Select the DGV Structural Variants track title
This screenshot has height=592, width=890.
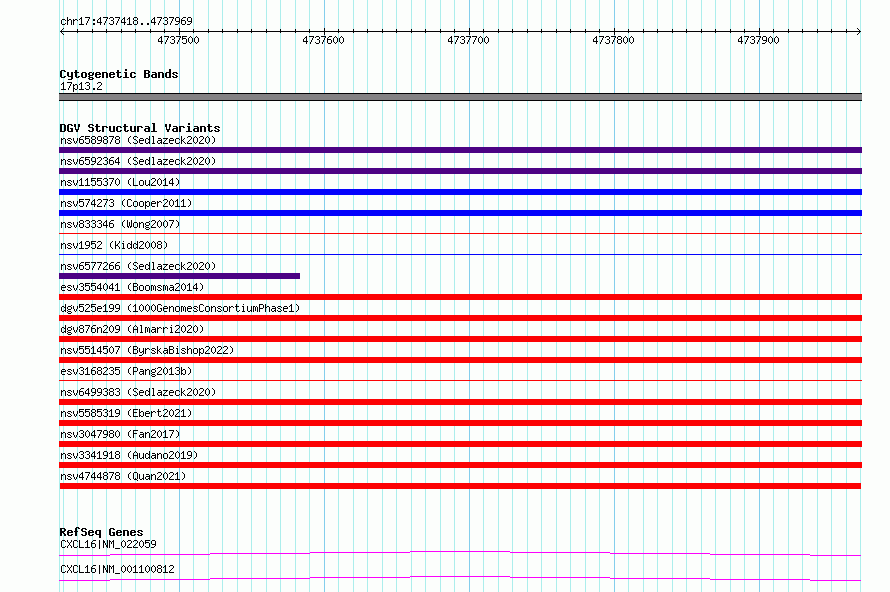[x=140, y=128]
